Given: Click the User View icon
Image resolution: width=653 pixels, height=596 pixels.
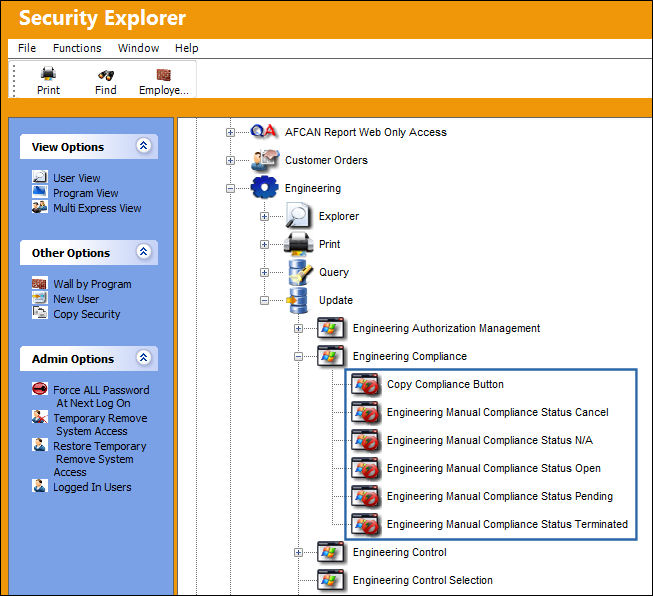Looking at the screenshot, I should 40,177.
